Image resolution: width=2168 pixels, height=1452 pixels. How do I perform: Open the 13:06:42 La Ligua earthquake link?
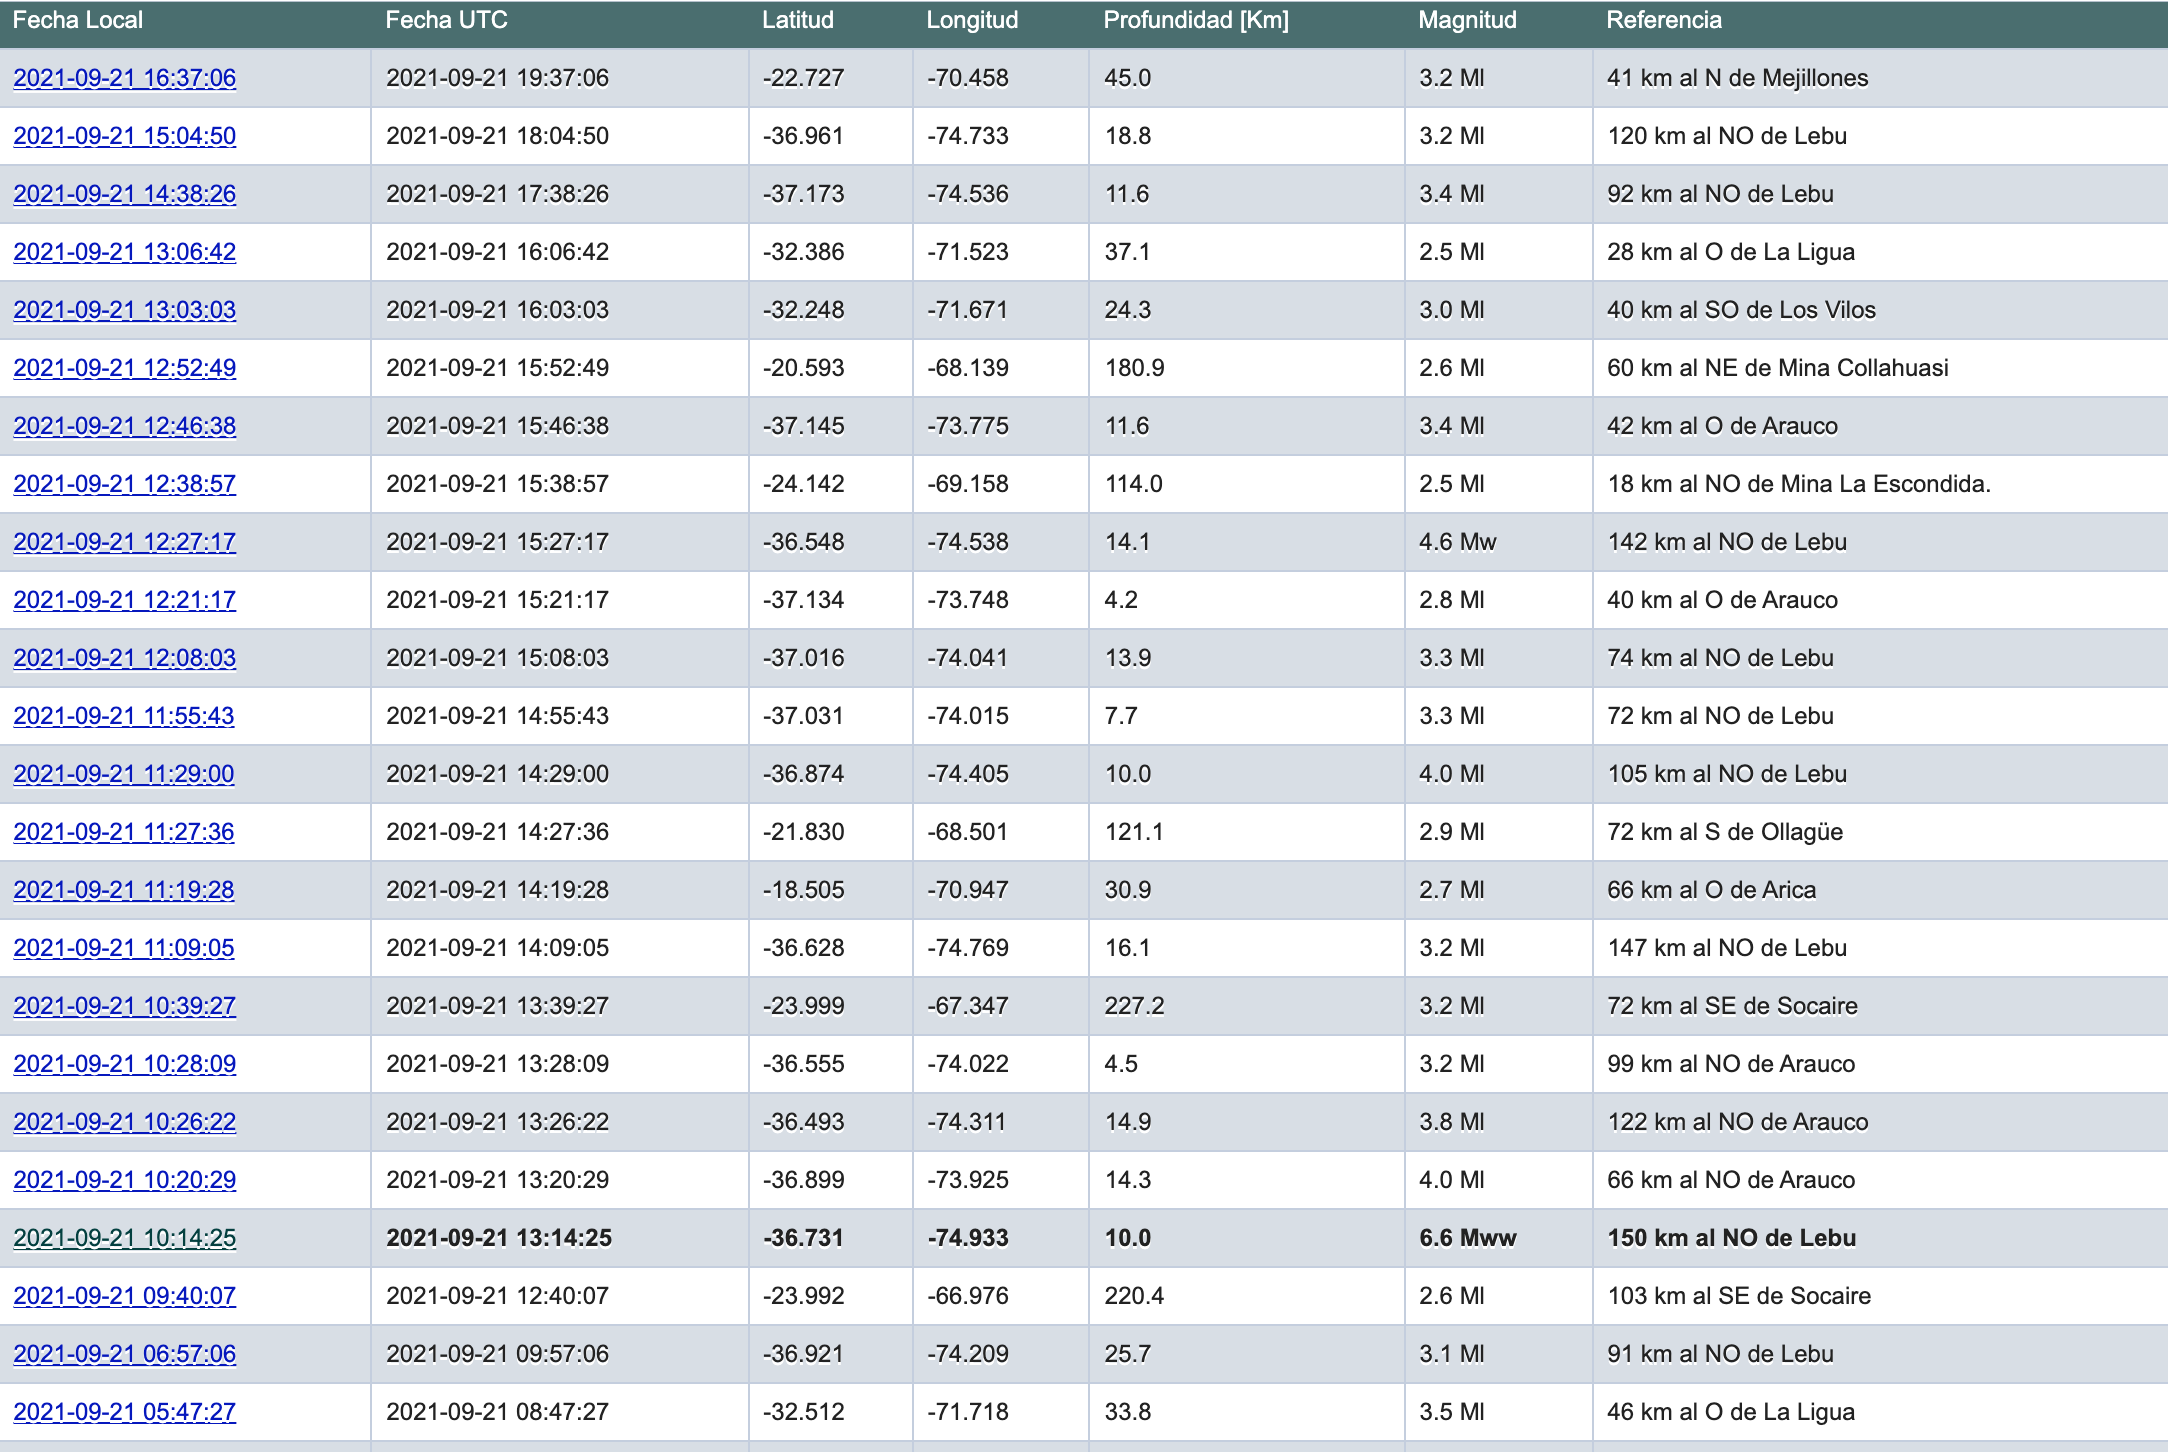125,252
